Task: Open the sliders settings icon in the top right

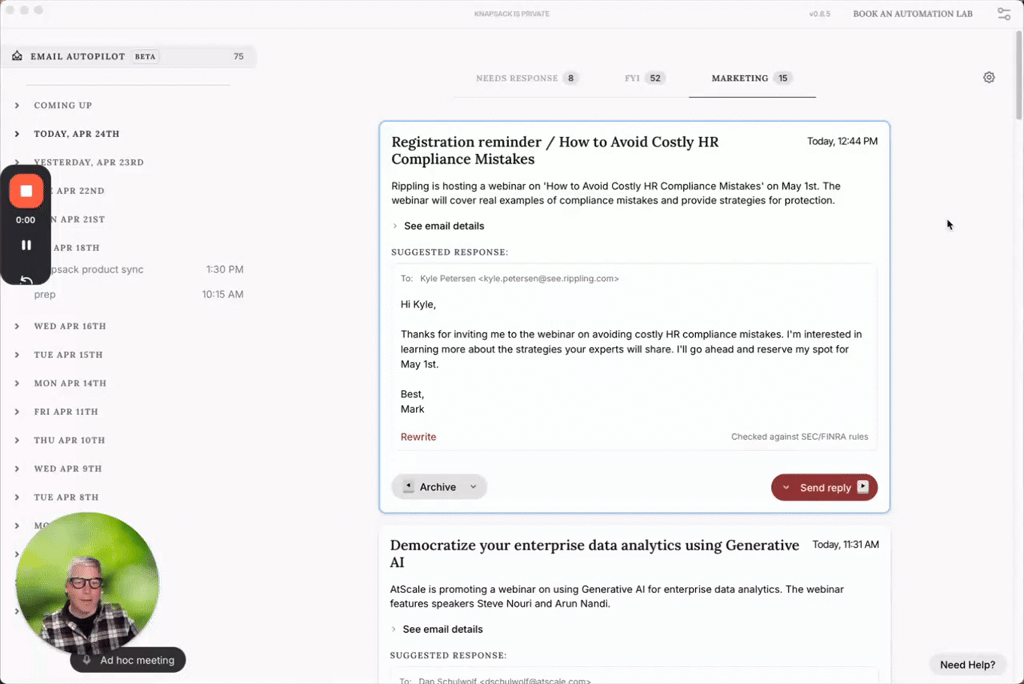Action: 1004,14
